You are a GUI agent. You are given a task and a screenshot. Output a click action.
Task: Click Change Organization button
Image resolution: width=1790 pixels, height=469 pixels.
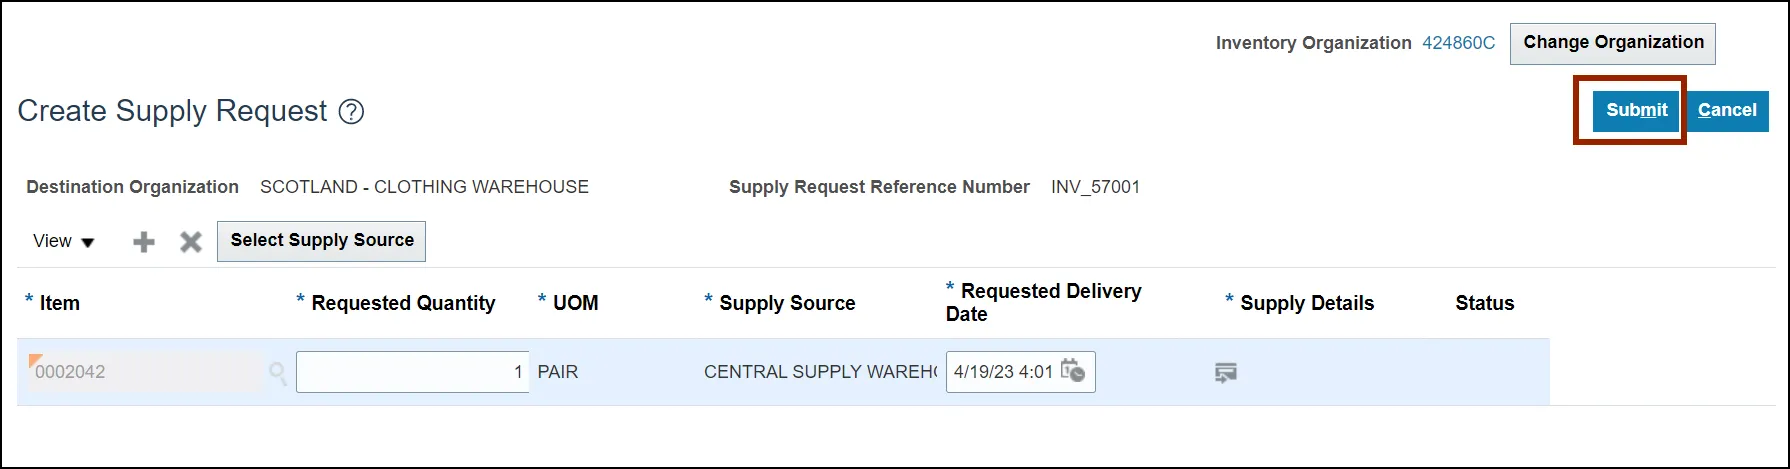1613,43
